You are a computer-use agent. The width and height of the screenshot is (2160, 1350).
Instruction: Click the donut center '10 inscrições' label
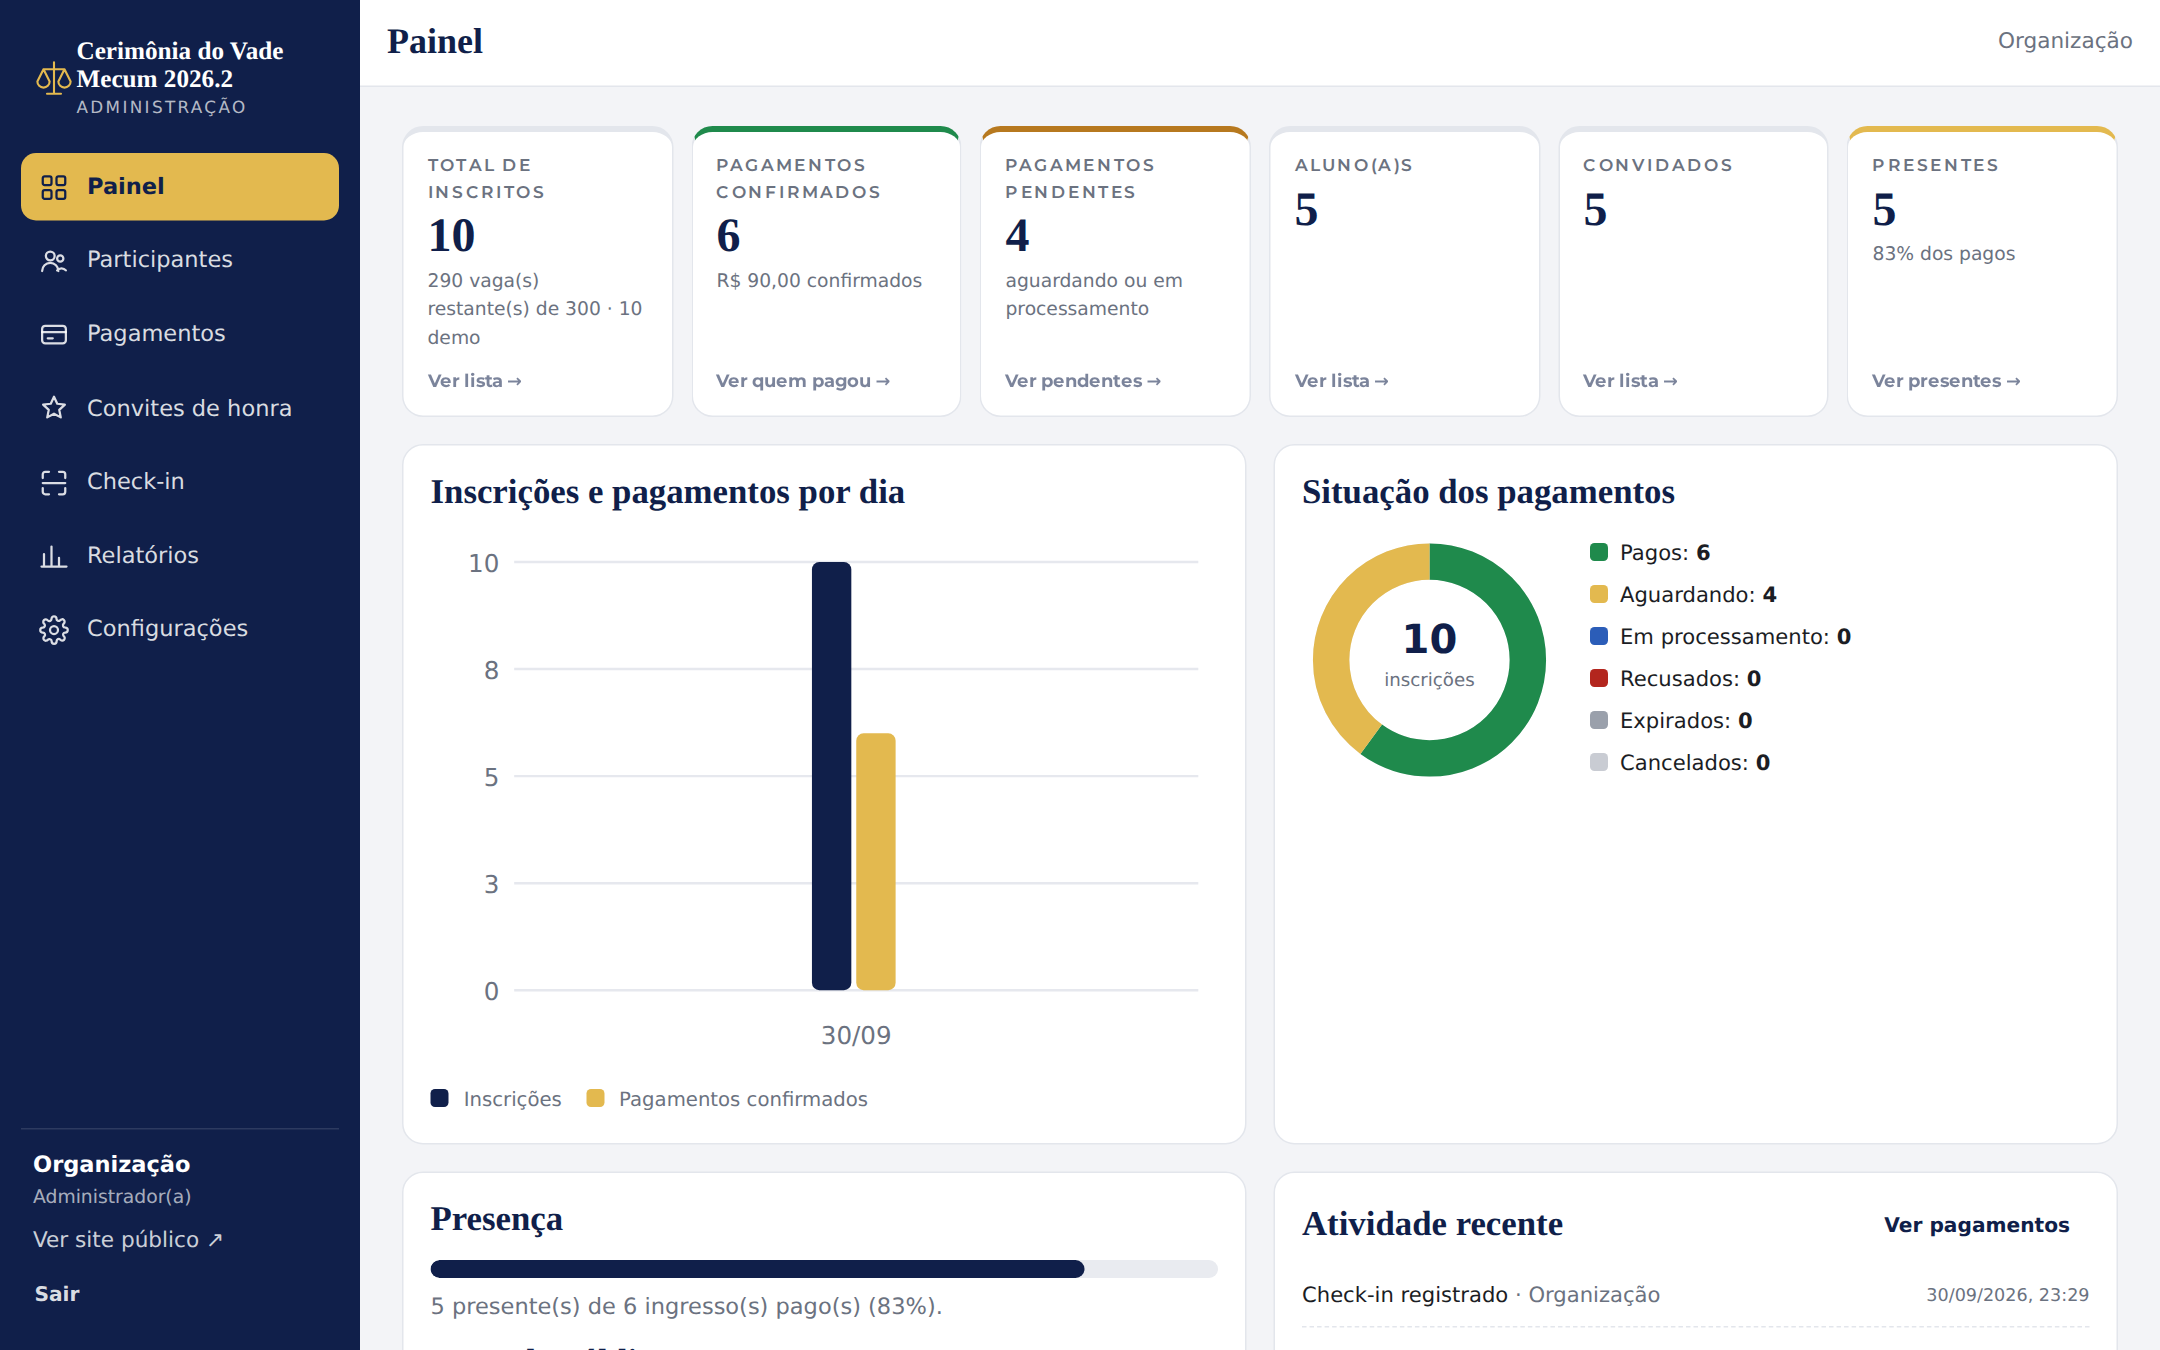[1429, 655]
